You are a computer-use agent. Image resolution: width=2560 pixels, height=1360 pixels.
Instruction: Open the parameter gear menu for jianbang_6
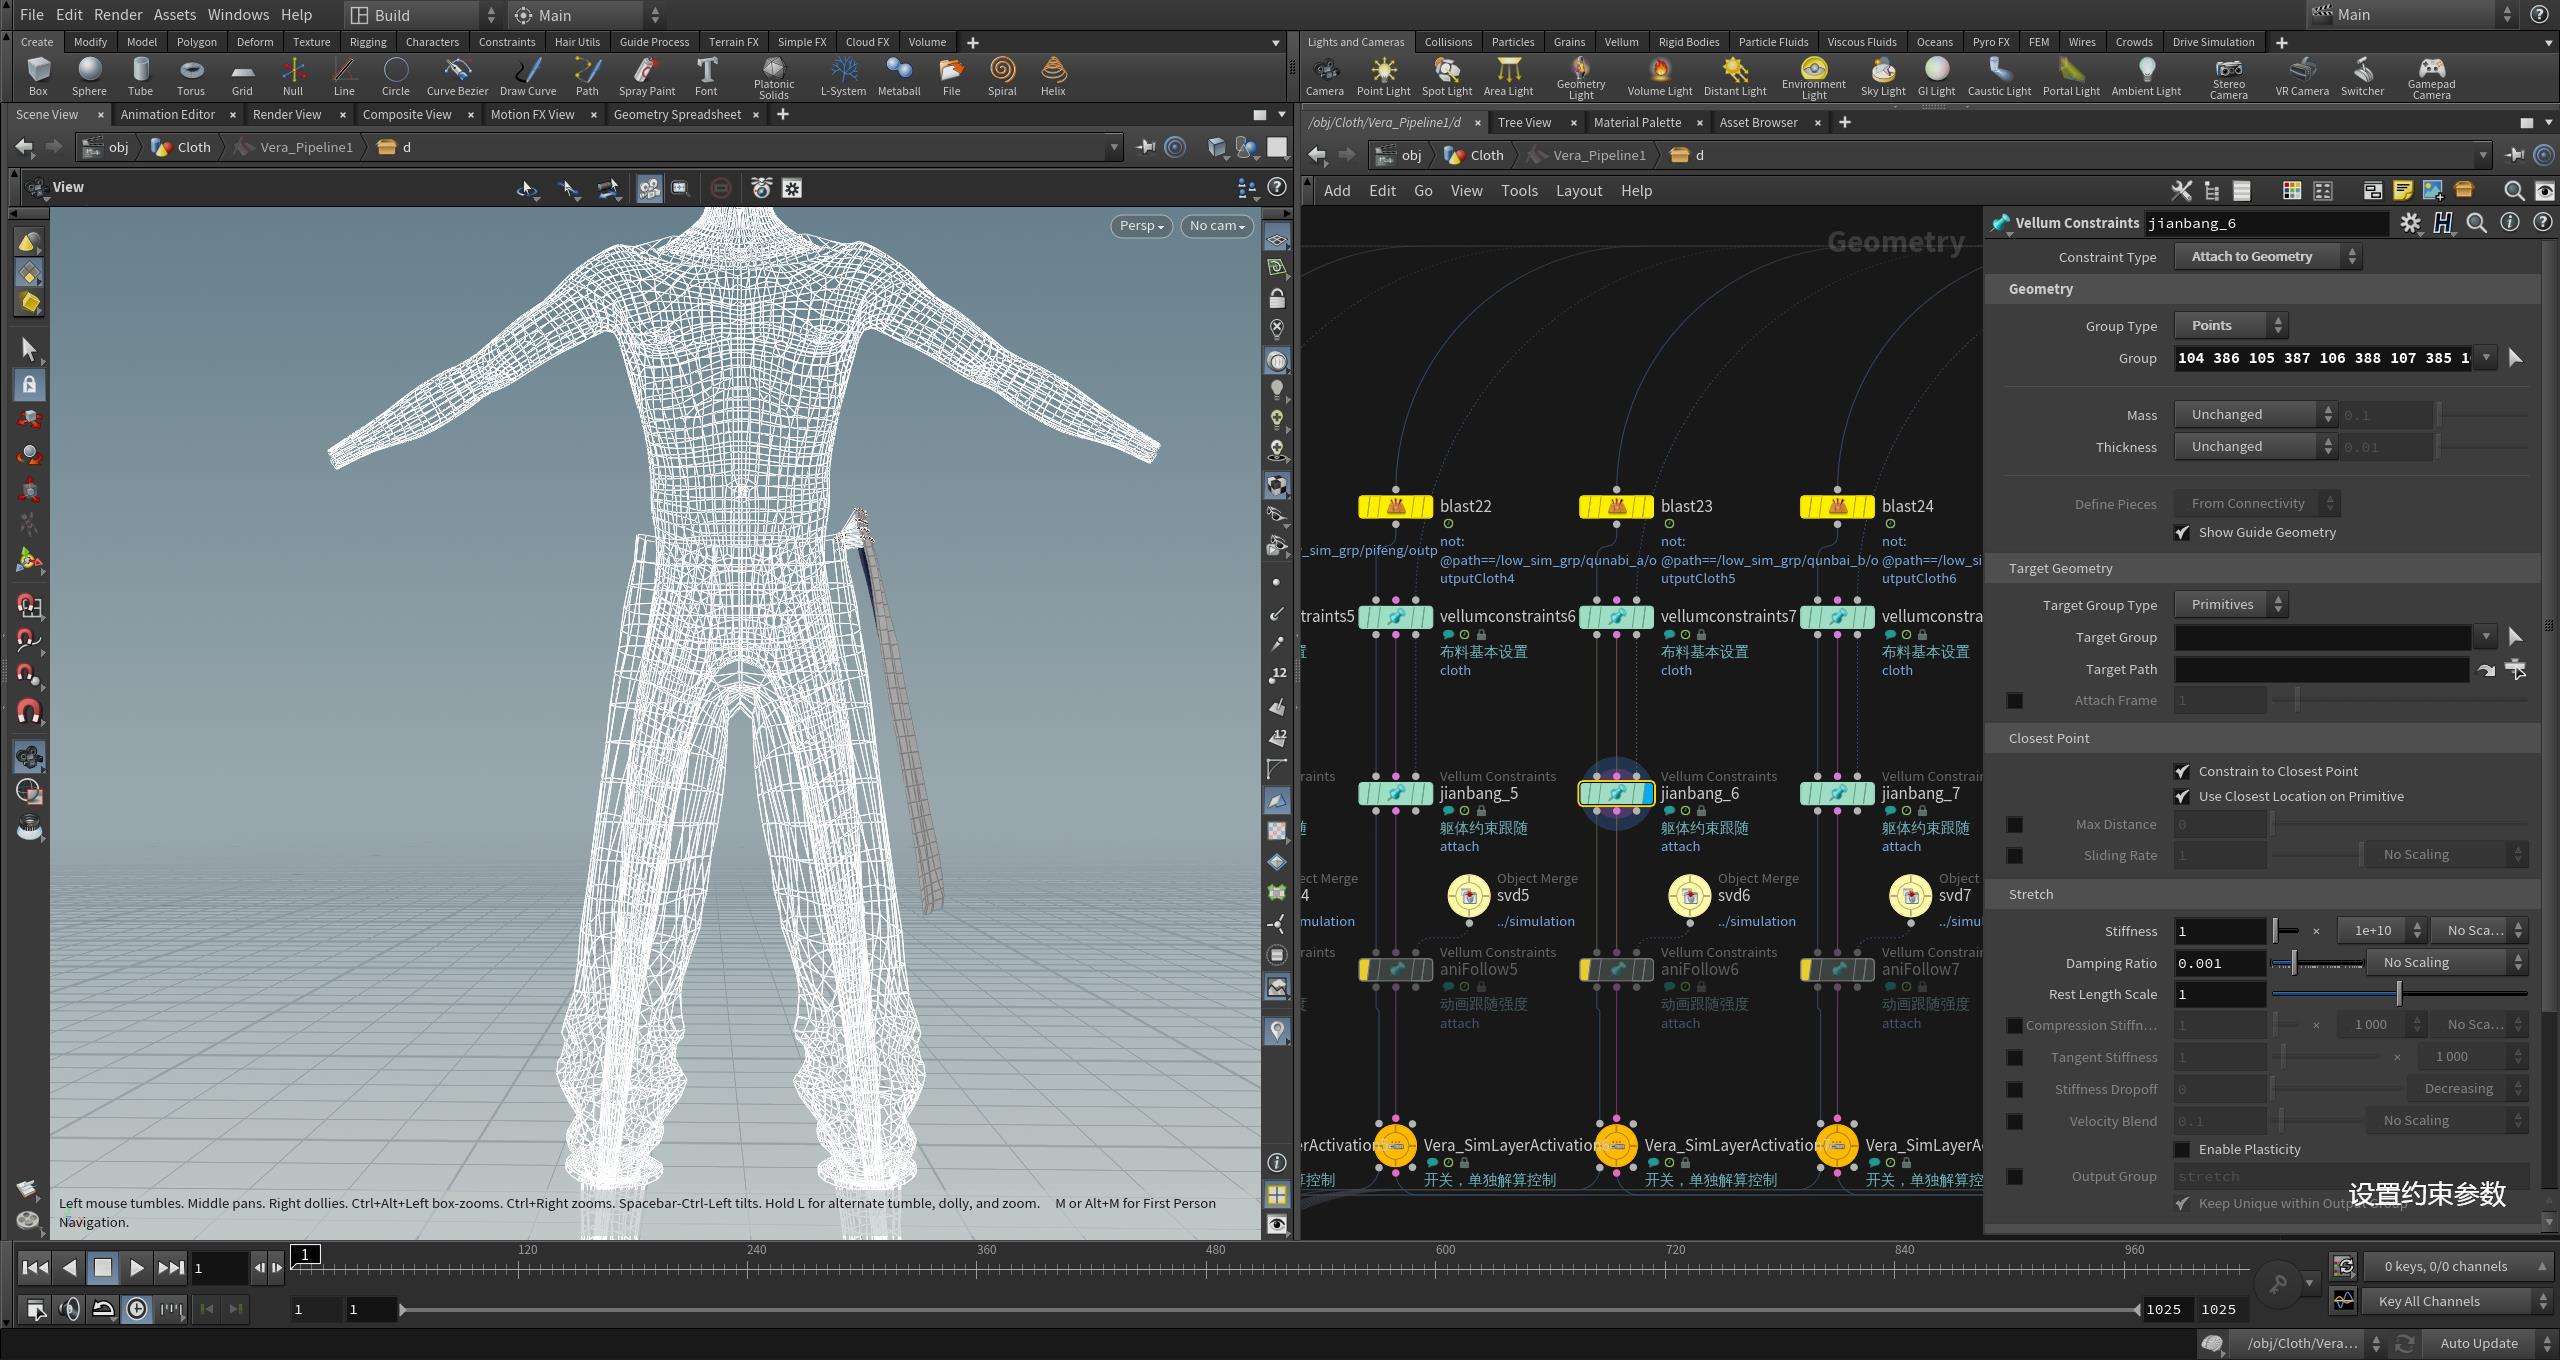tap(2410, 223)
